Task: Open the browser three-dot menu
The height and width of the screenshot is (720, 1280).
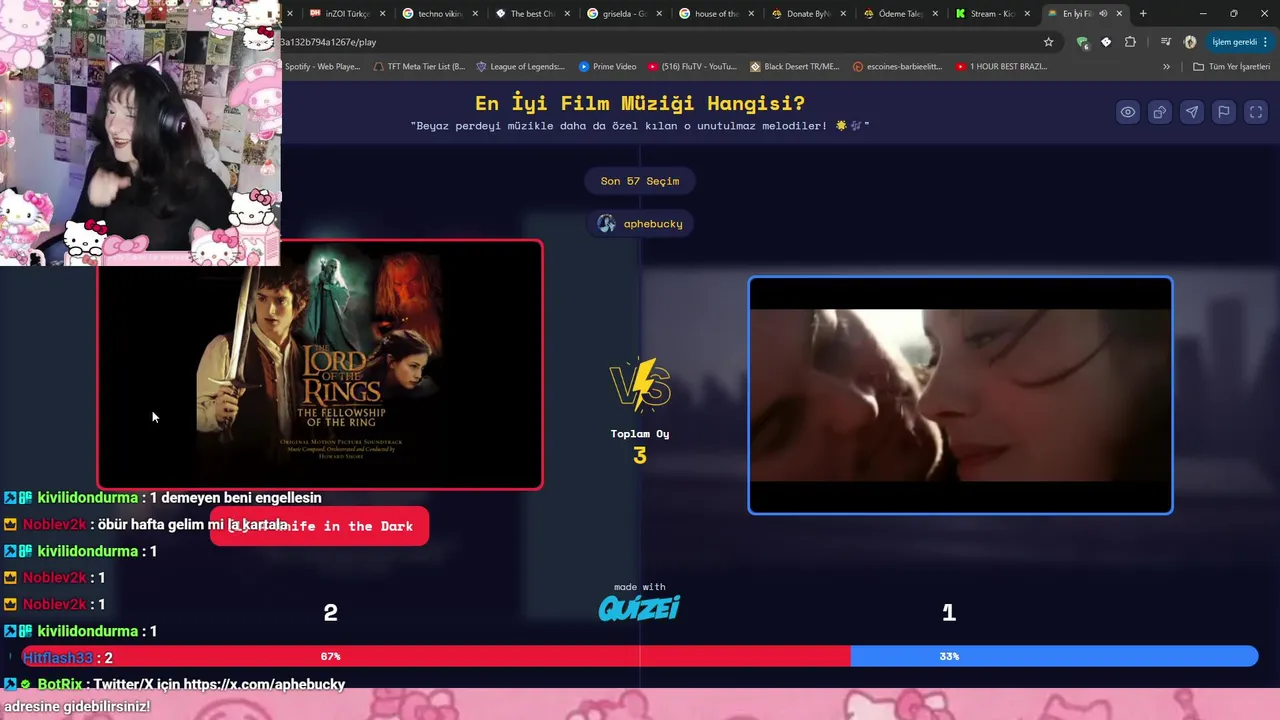Action: tap(1266, 42)
